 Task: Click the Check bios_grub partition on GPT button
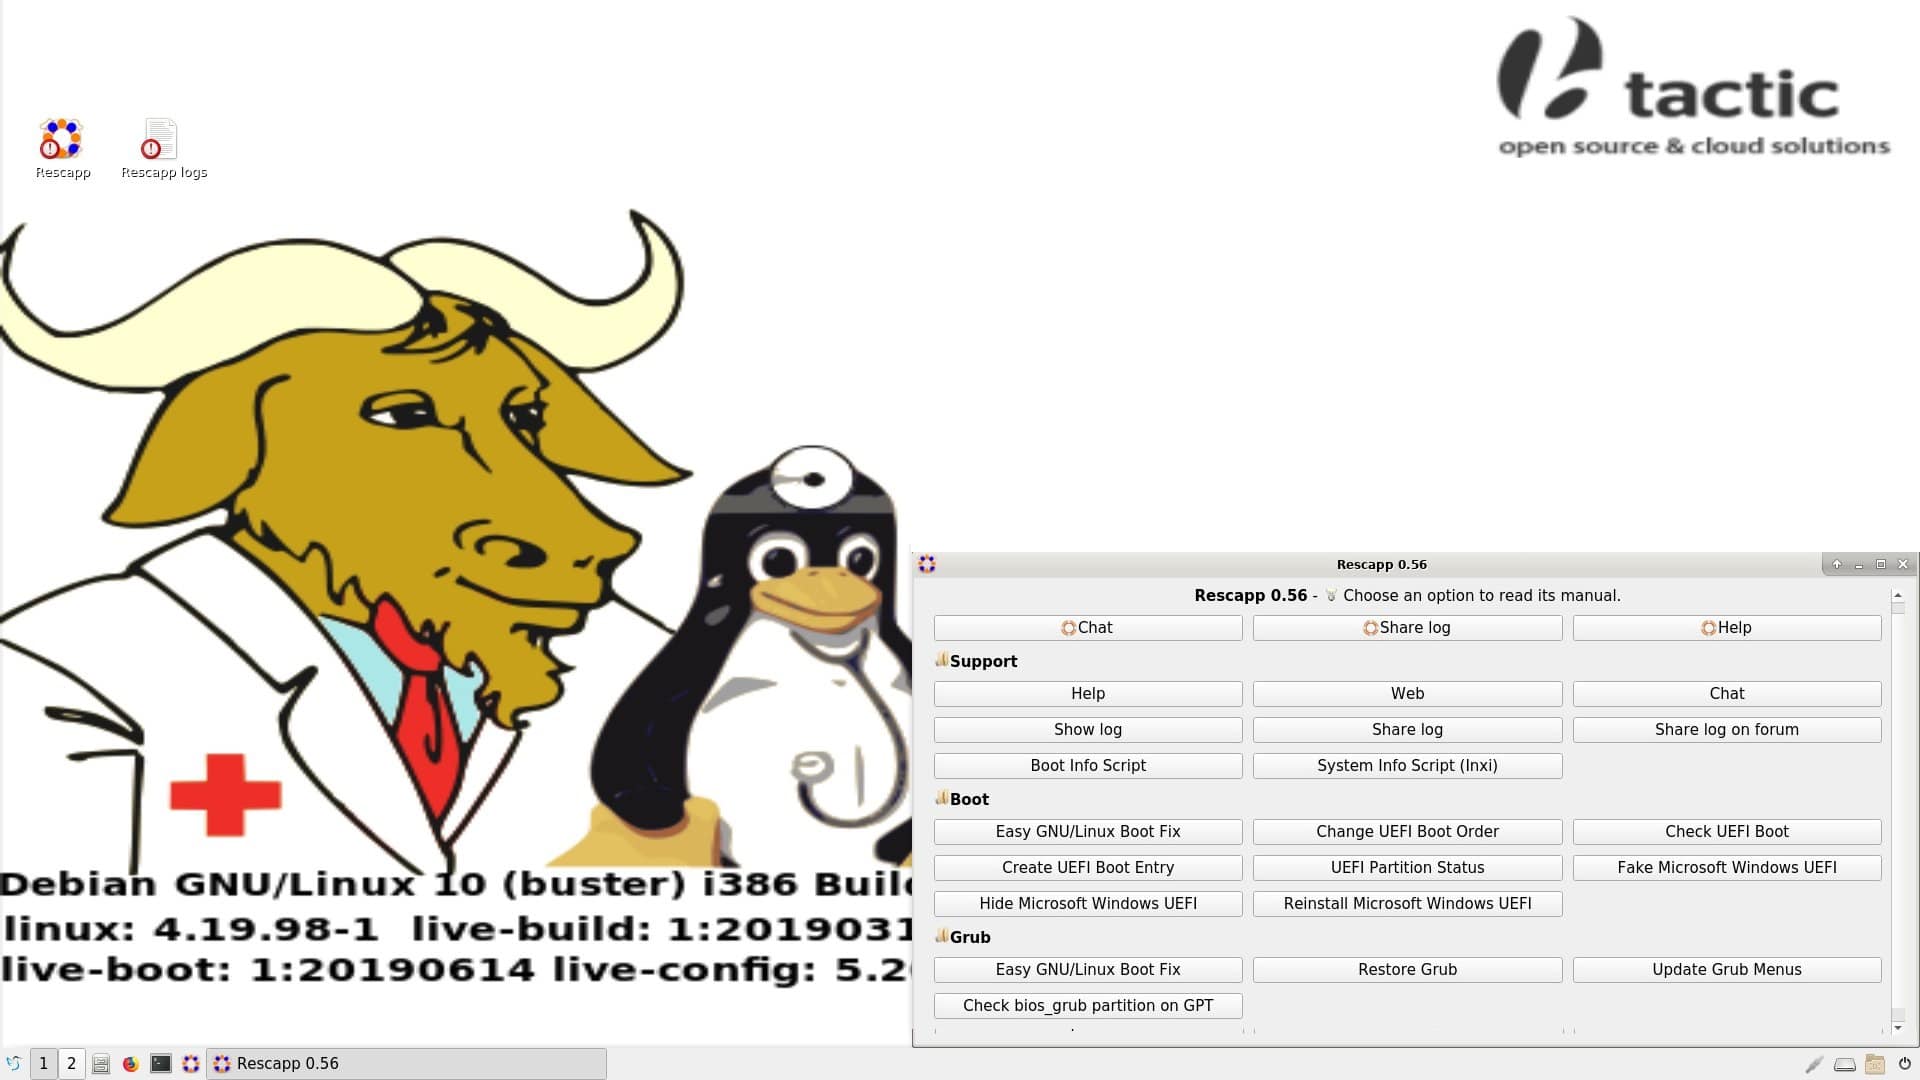tap(1087, 1005)
